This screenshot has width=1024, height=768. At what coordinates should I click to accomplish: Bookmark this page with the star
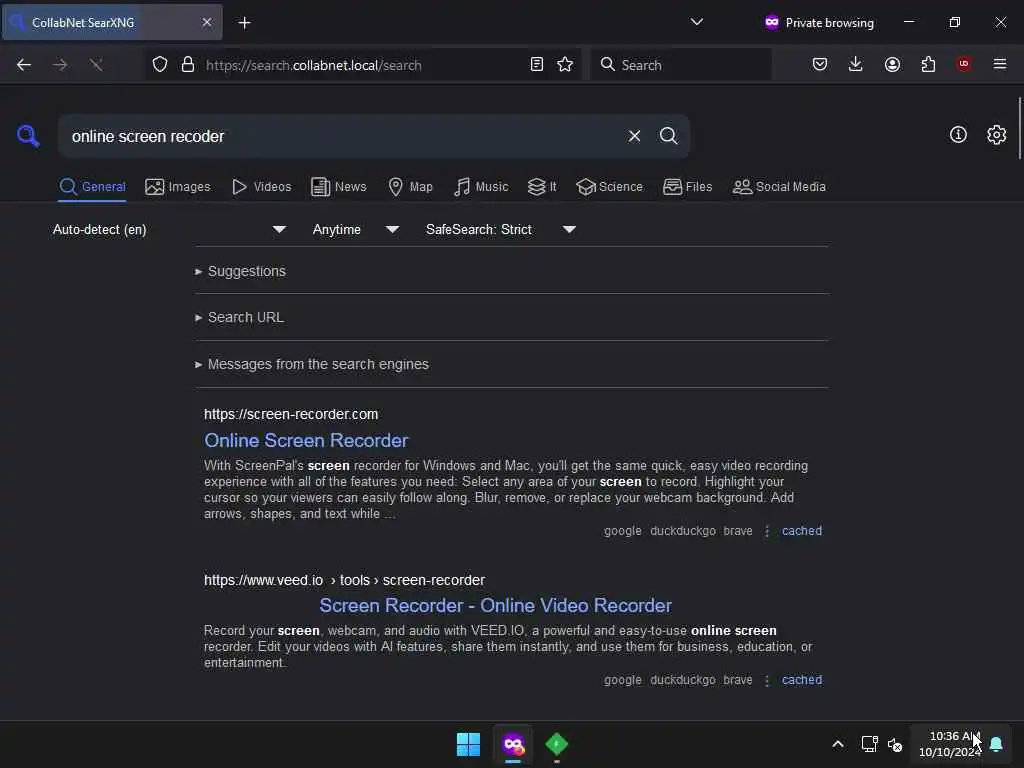pos(565,65)
